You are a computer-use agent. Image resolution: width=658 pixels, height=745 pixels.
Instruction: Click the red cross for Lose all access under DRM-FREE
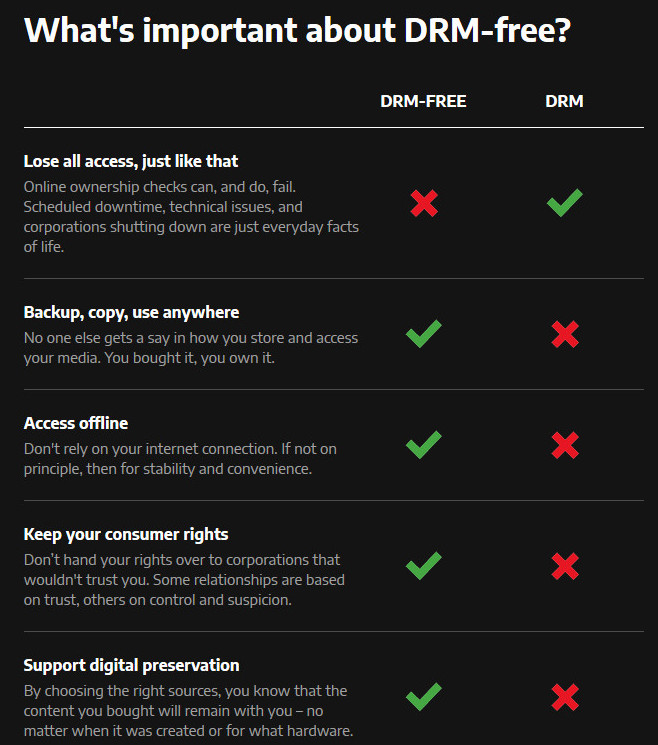point(424,204)
